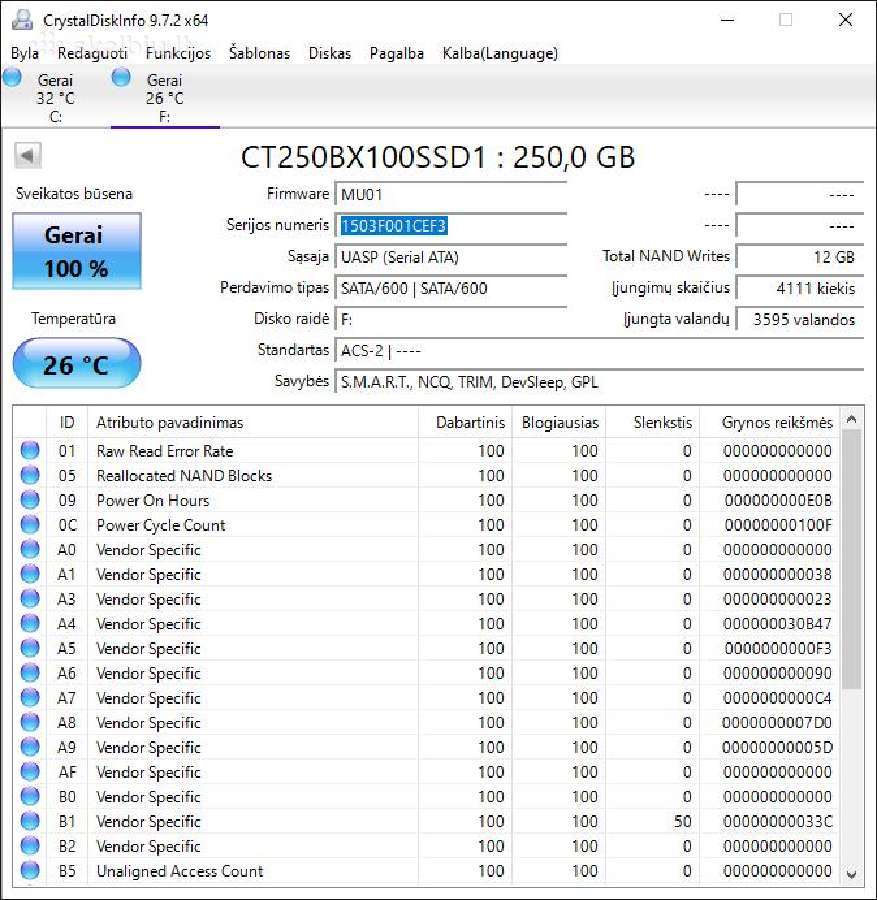Click status orb in row A0
Image resolution: width=877 pixels, height=900 pixels.
pos(30,549)
